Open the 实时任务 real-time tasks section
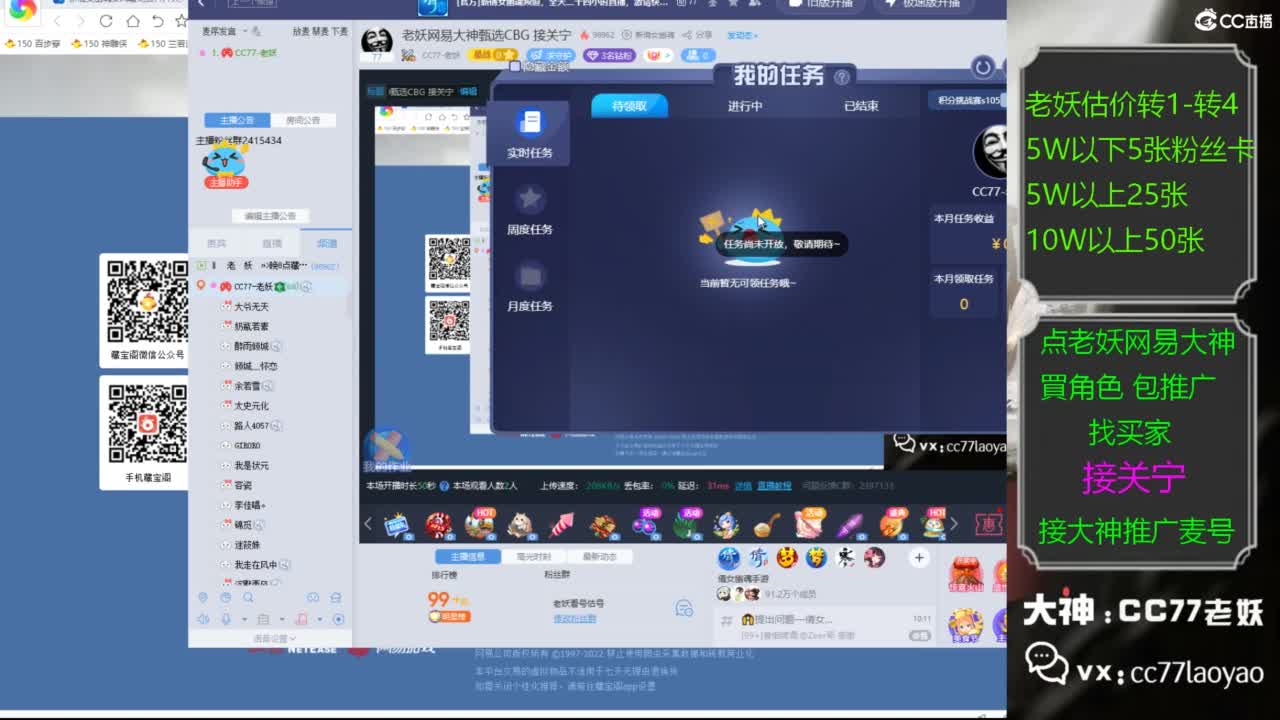Image resolution: width=1280 pixels, height=720 pixels. pos(529,133)
